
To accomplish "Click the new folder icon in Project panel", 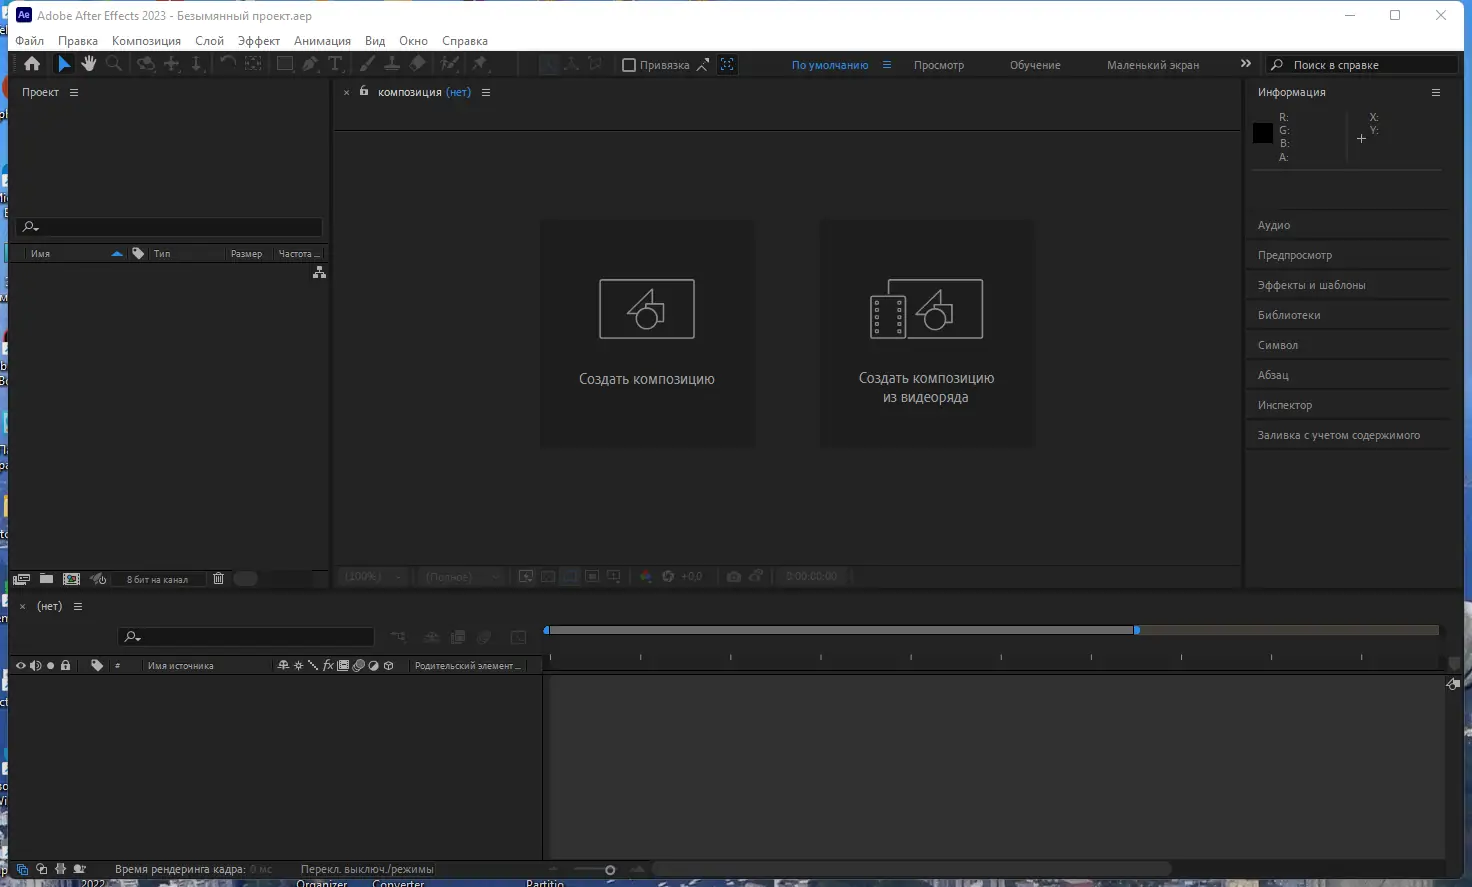I will click(46, 578).
